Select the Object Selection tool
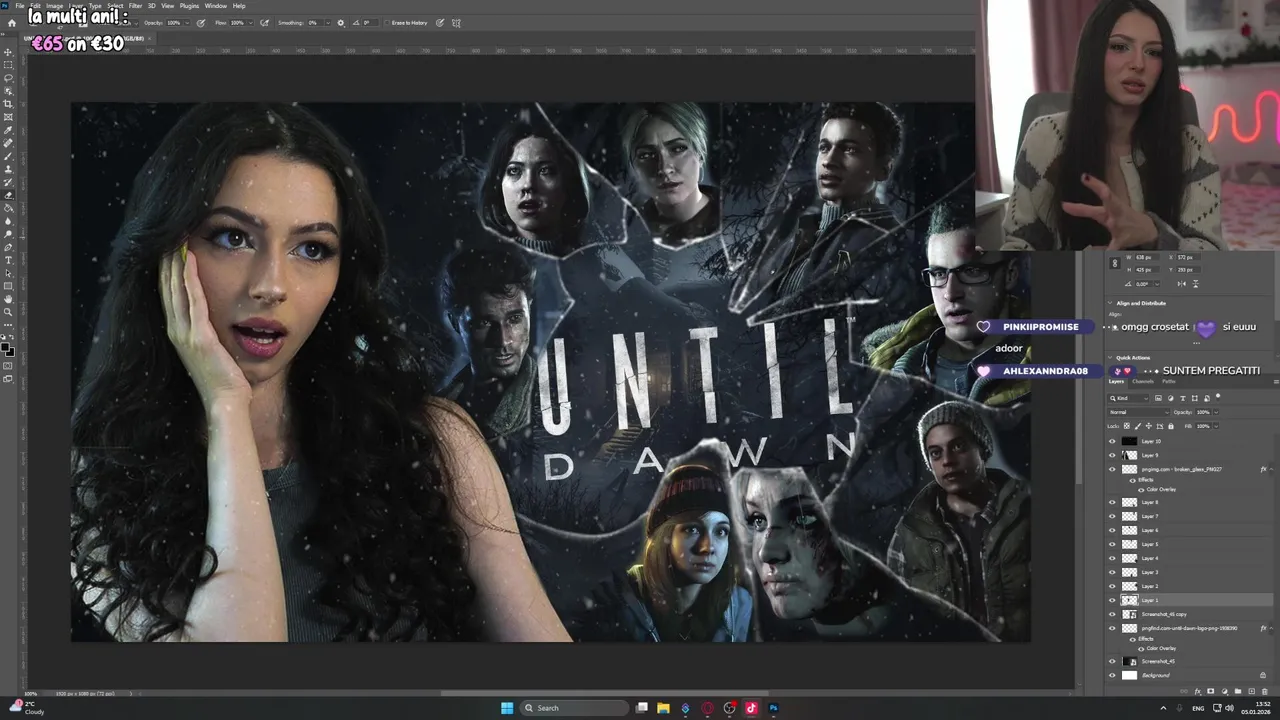Viewport: 1280px width, 720px height. tap(8, 90)
